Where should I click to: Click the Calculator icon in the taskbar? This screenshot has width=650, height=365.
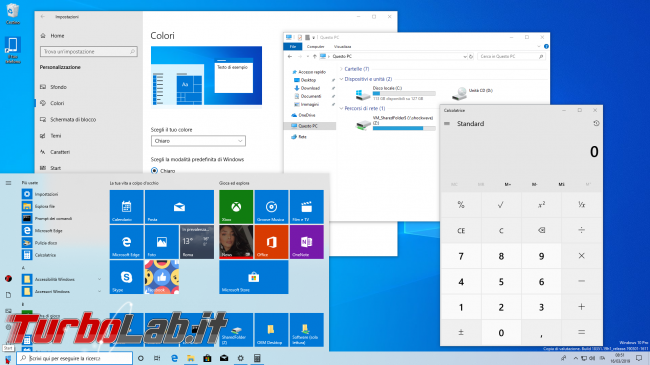[x=257, y=358]
